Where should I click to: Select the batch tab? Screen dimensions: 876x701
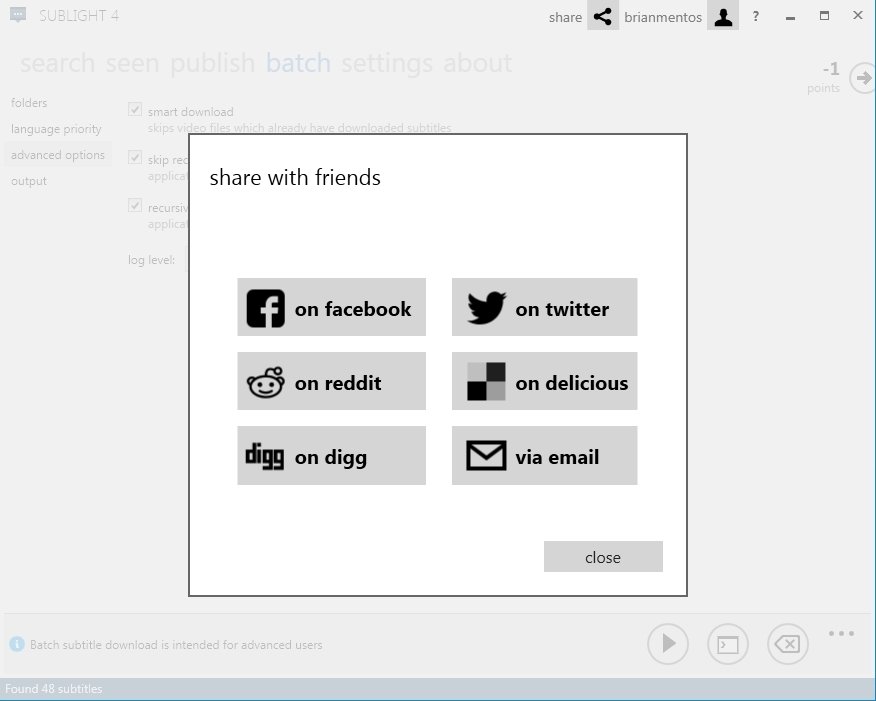(298, 63)
